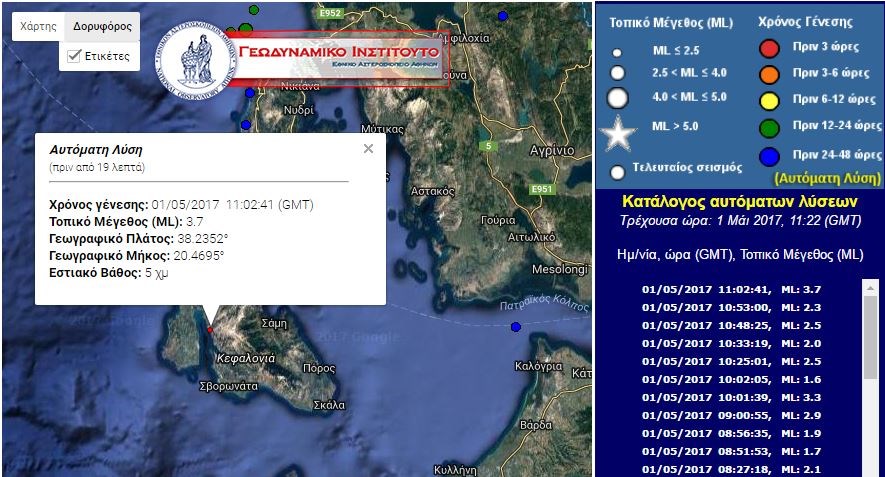Screen dimensions: 885x477
Task: Click the orange Πριν 3-6 ώρες swatch
Action: click(x=769, y=74)
